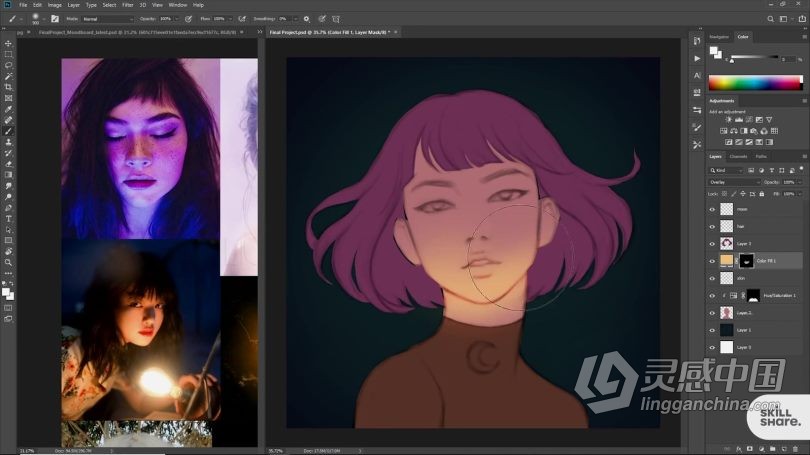
Task: Add Color Balance adjustment
Action: (734, 131)
